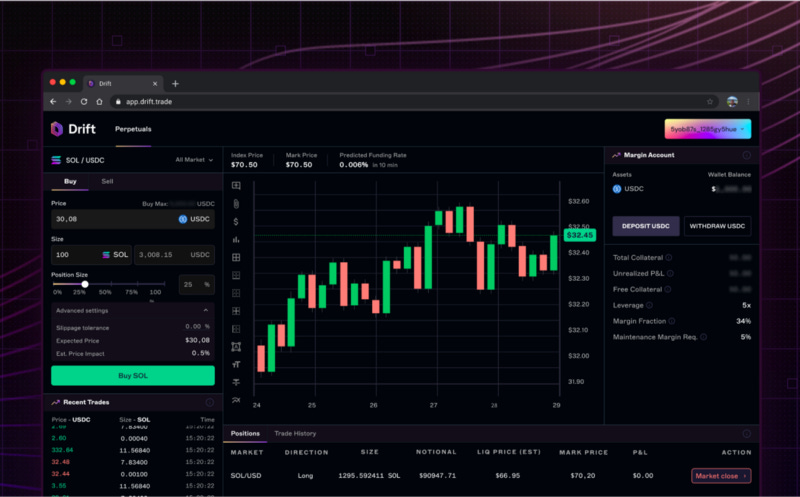The width and height of the screenshot is (800, 497).
Task: Show info for Free Collateral
Action: 667,289
